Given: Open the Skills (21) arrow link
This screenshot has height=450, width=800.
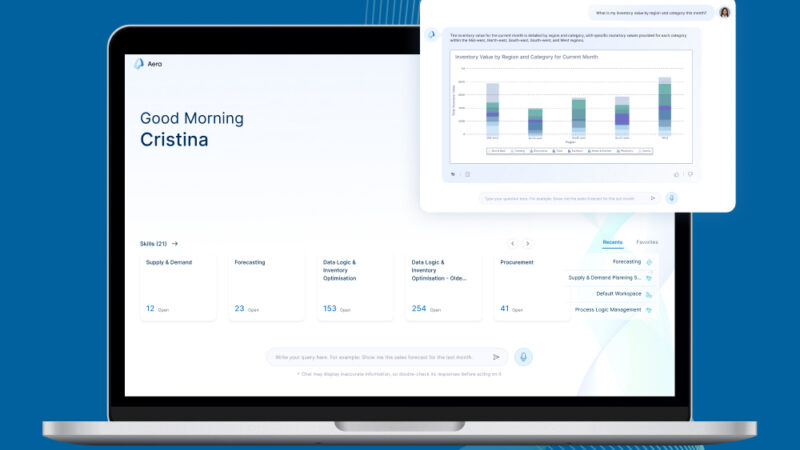Looking at the screenshot, I should 175,243.
